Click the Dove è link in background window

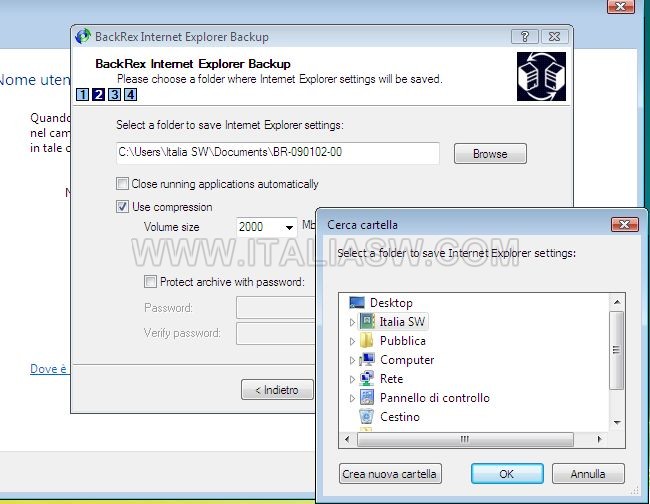click(49, 369)
